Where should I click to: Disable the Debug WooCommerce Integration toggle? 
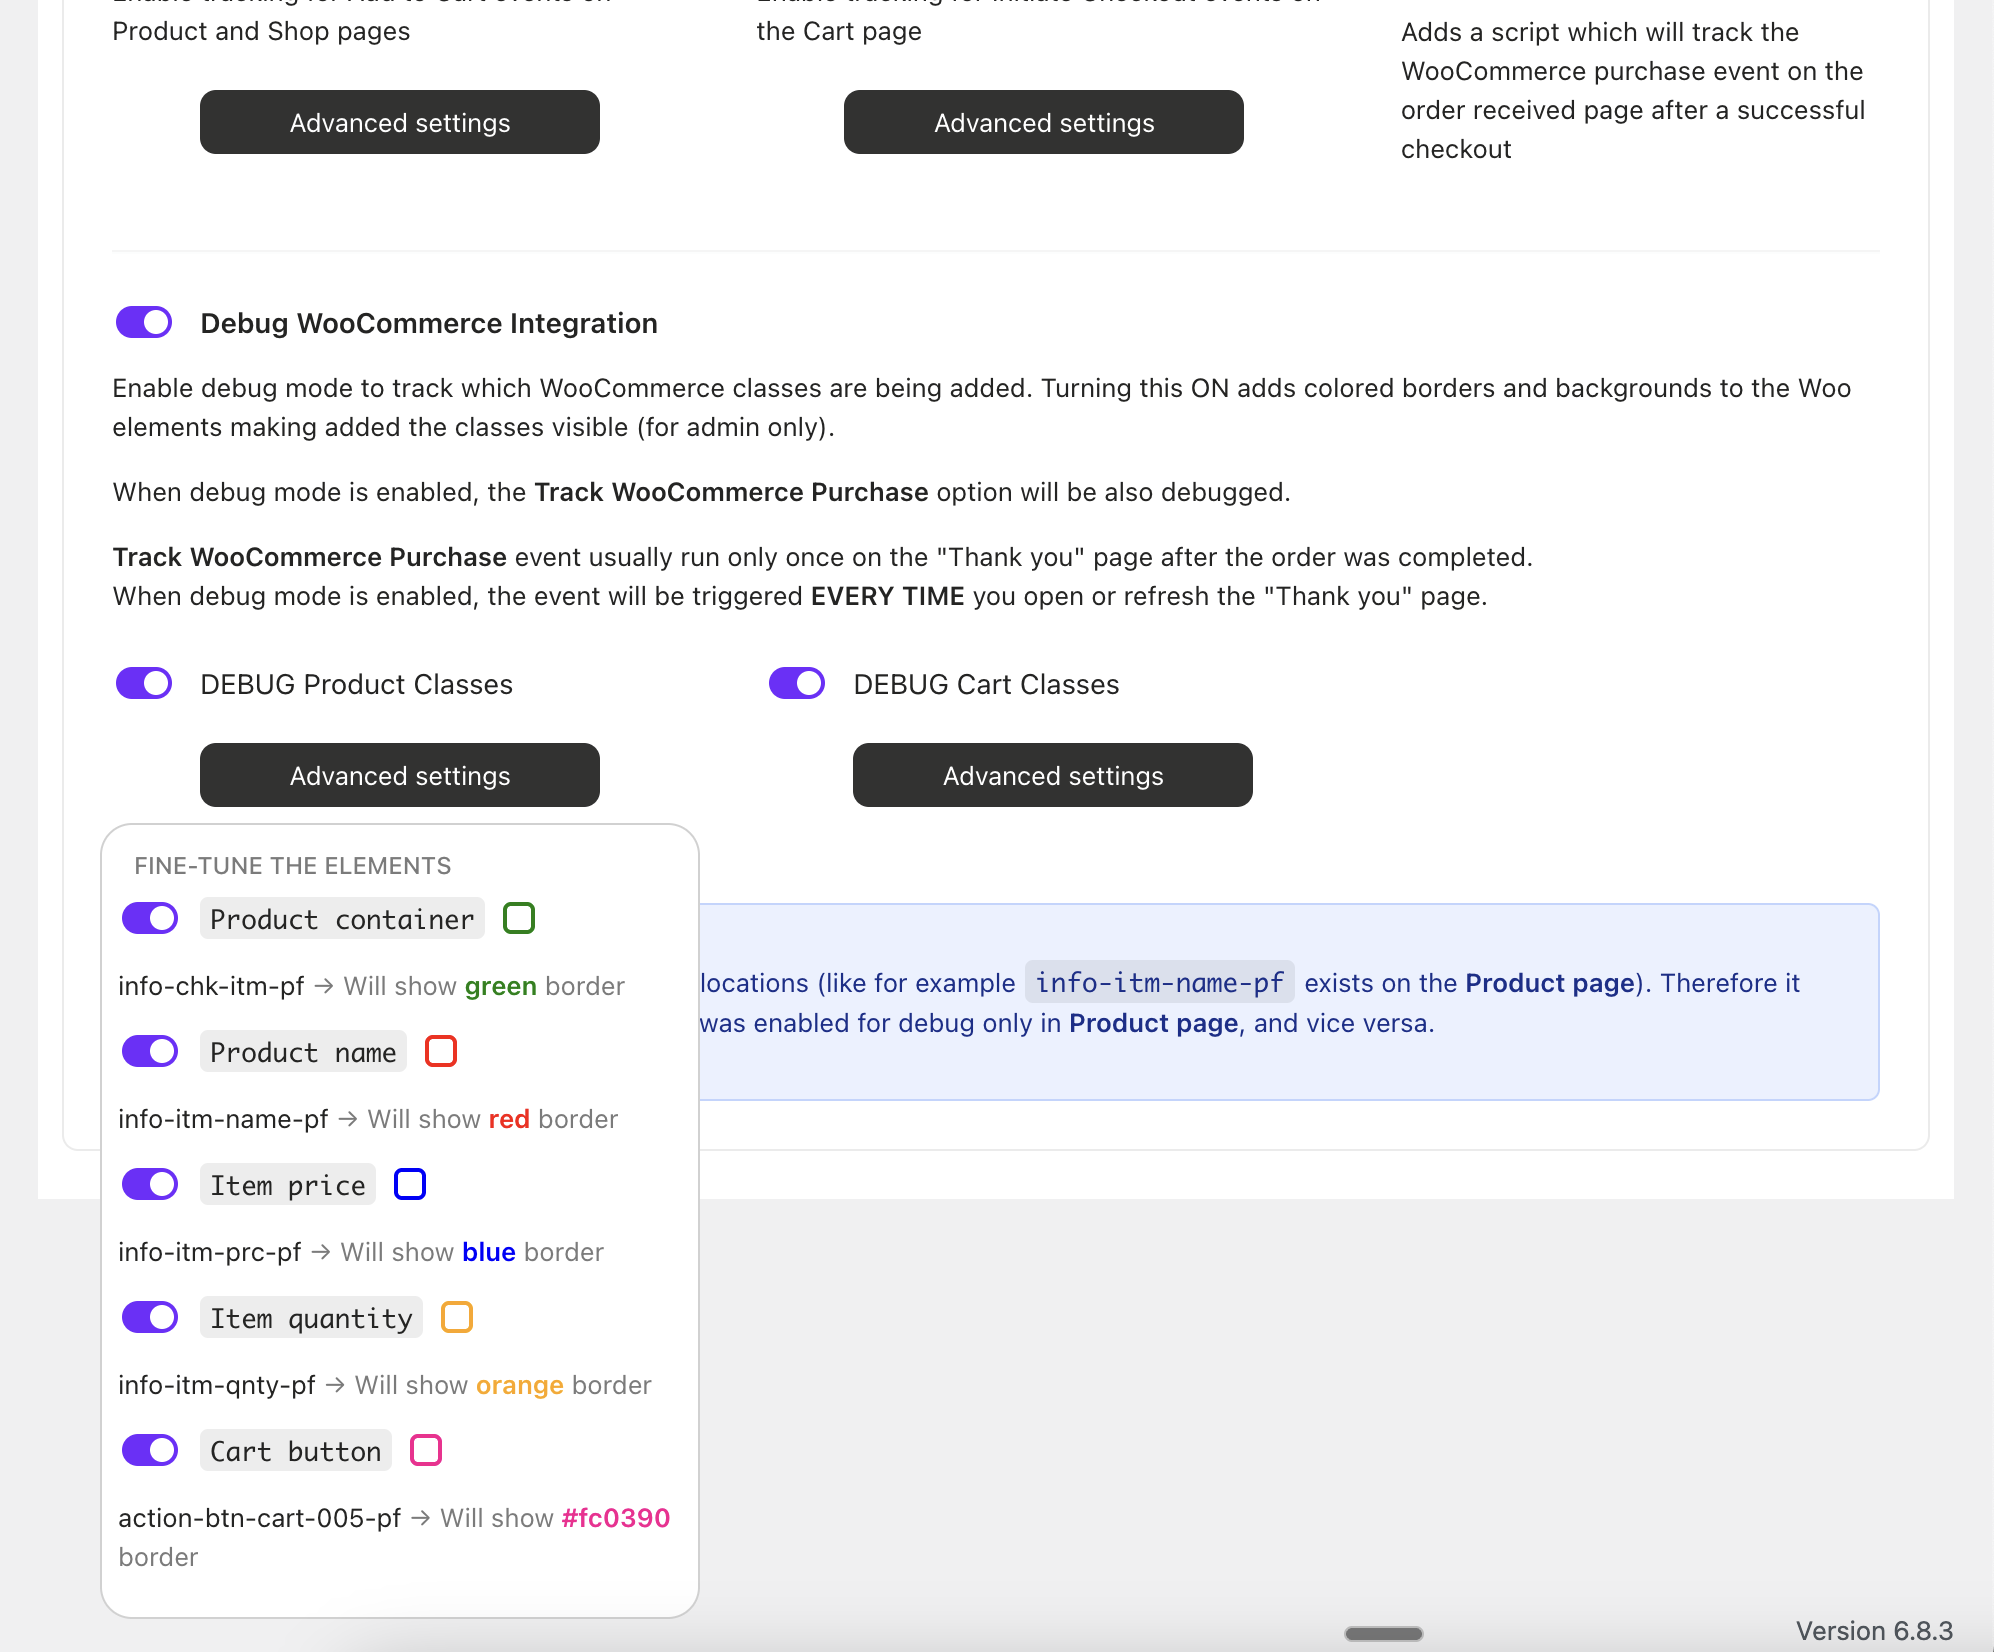point(144,322)
